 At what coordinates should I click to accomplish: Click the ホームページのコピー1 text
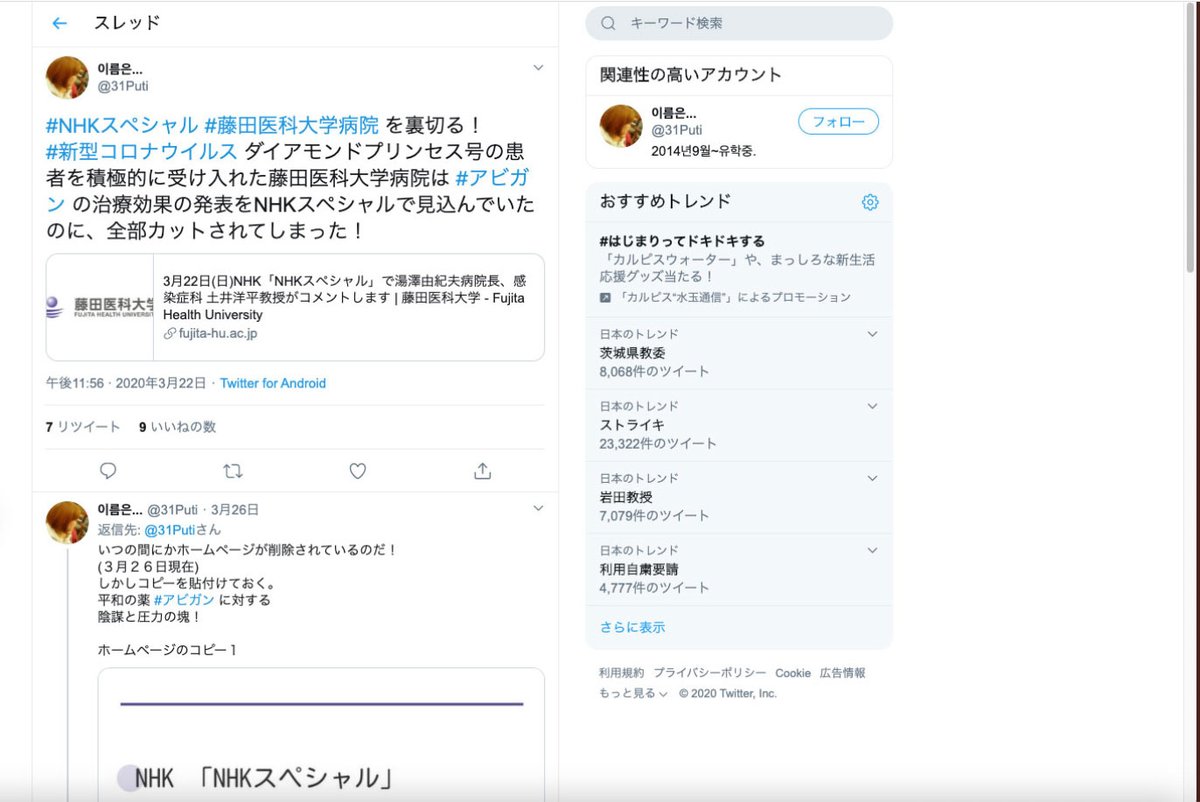point(167,650)
